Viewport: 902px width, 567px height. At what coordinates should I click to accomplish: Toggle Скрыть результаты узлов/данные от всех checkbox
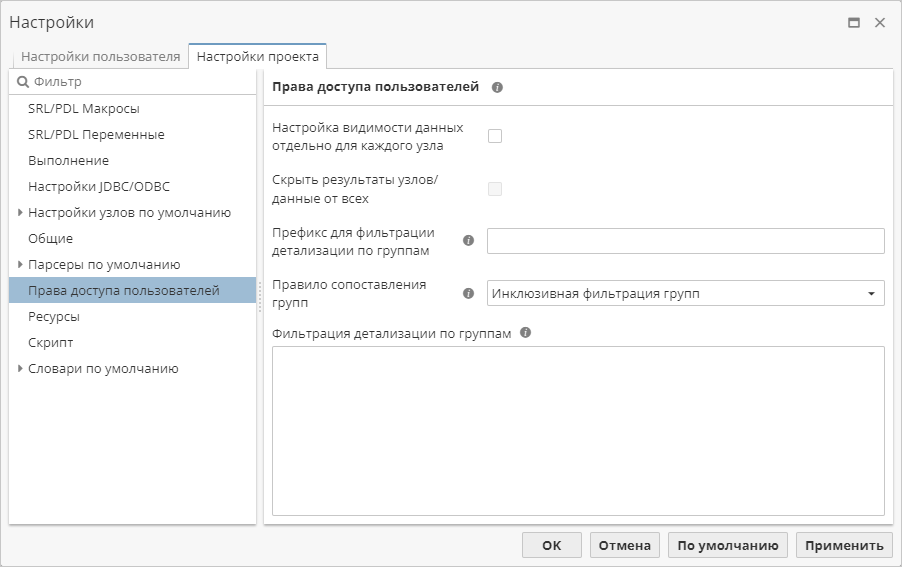click(x=495, y=189)
